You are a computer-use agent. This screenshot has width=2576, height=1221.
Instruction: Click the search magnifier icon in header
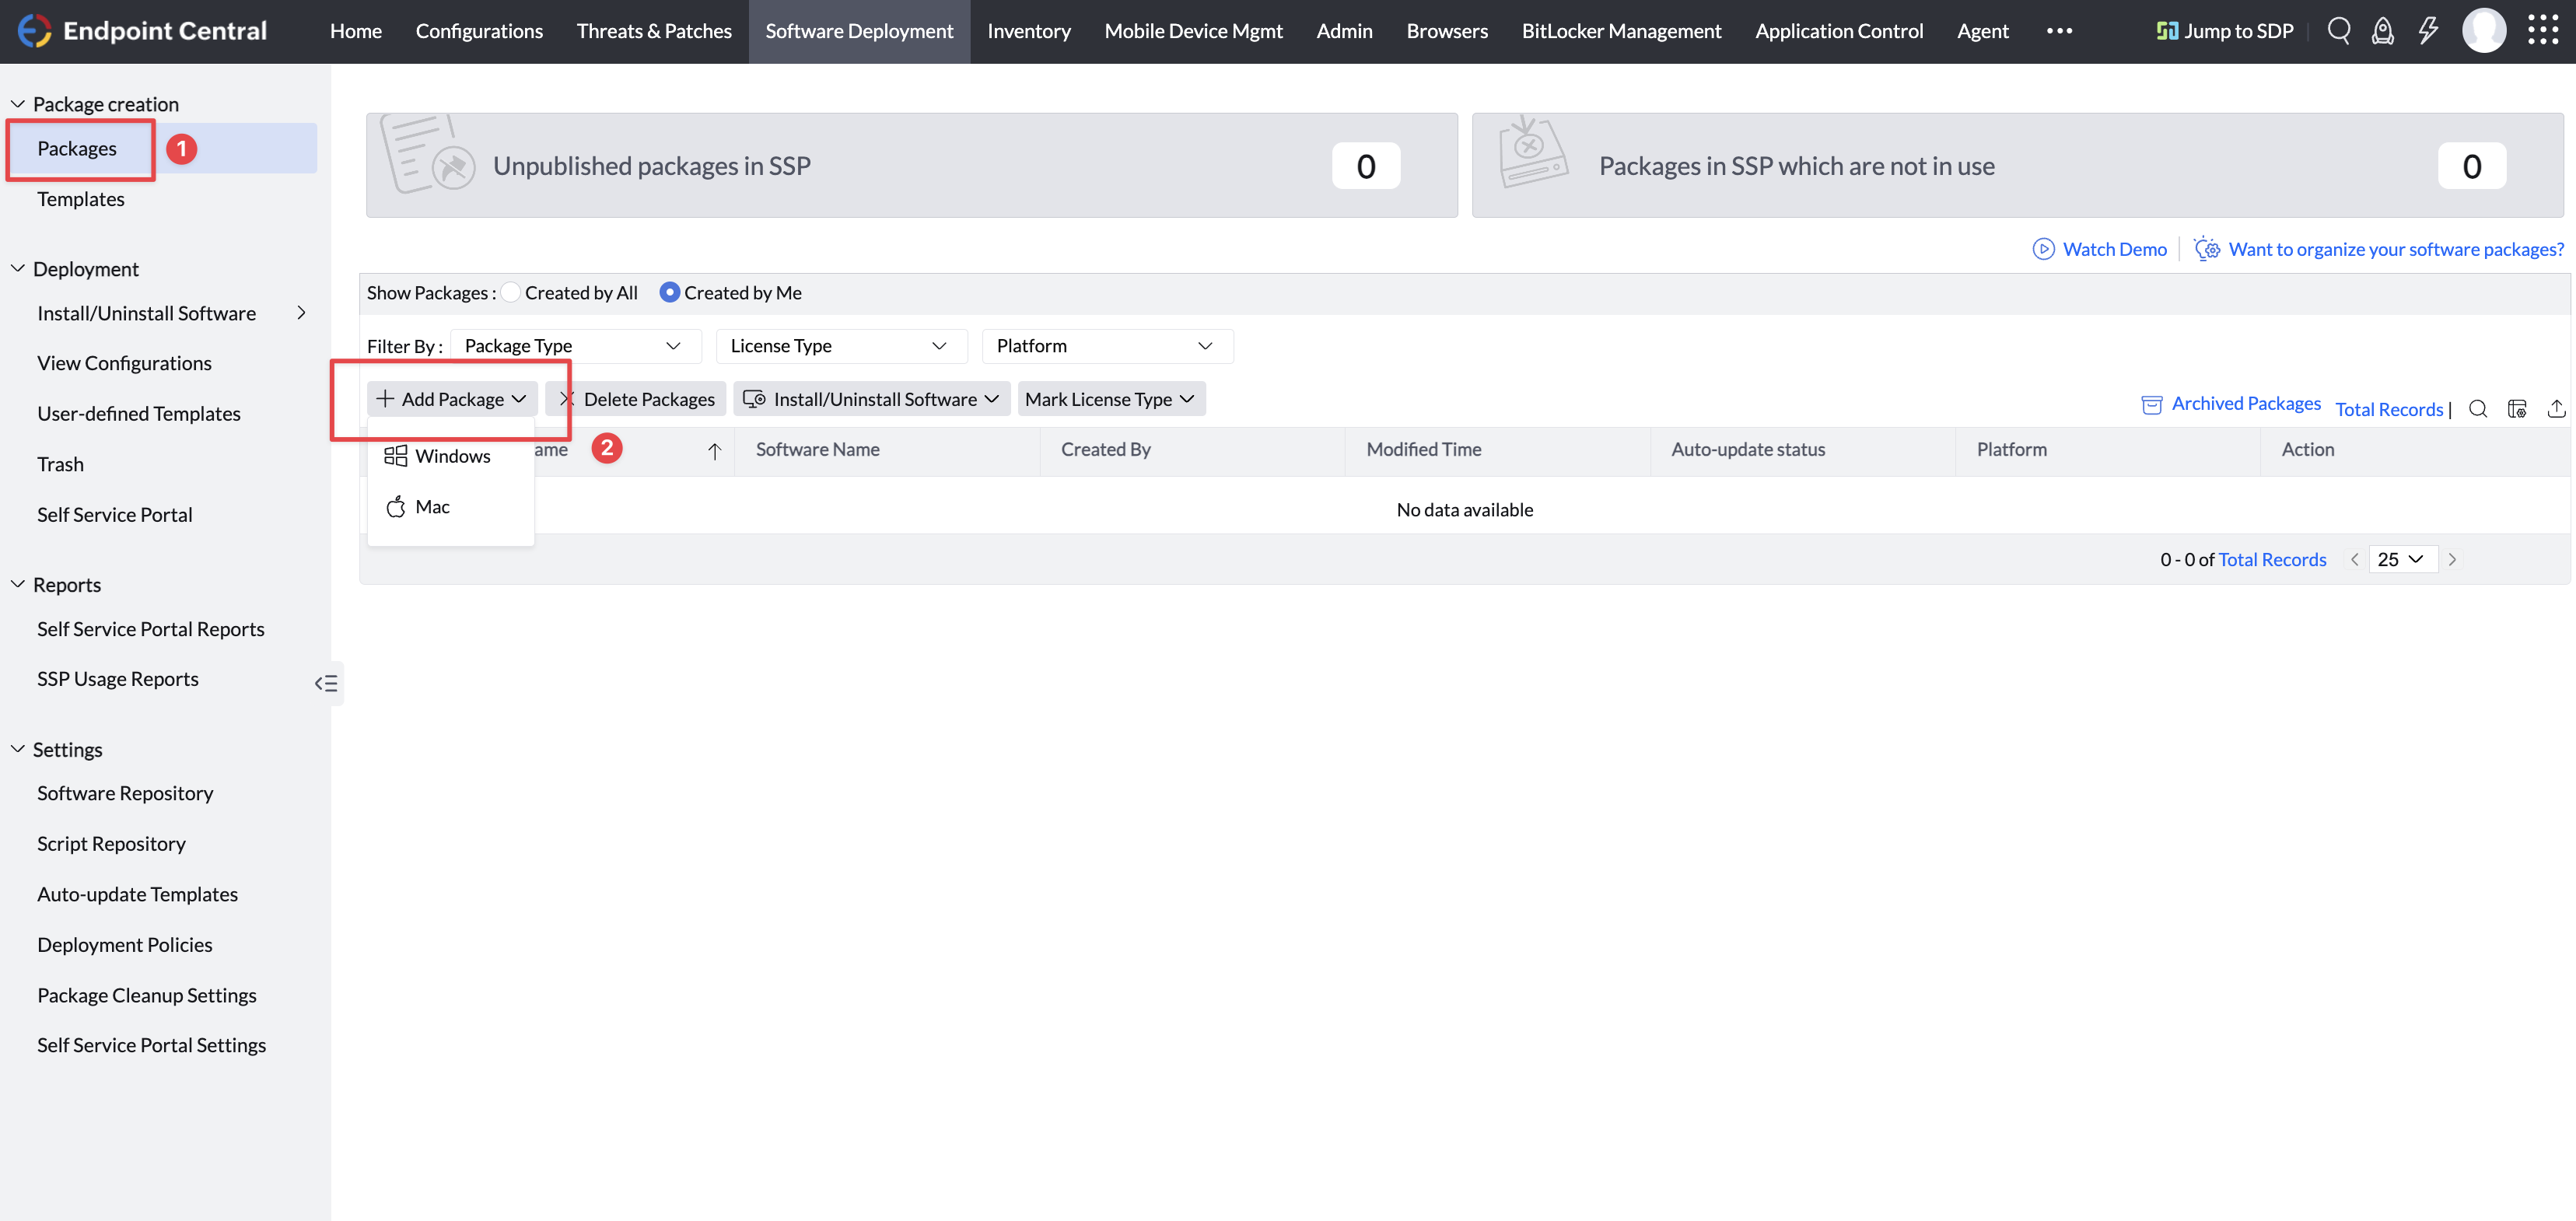(x=2338, y=30)
